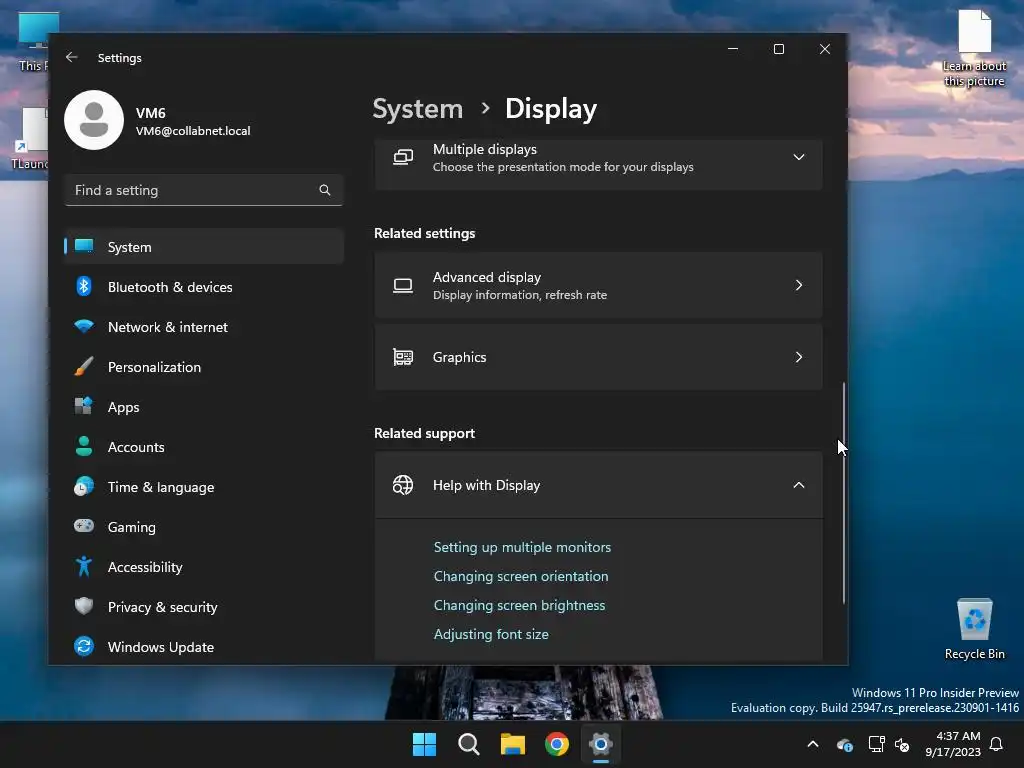Viewport: 1024px width, 768px height.
Task: Click the muted volume tray icon
Action: (903, 744)
